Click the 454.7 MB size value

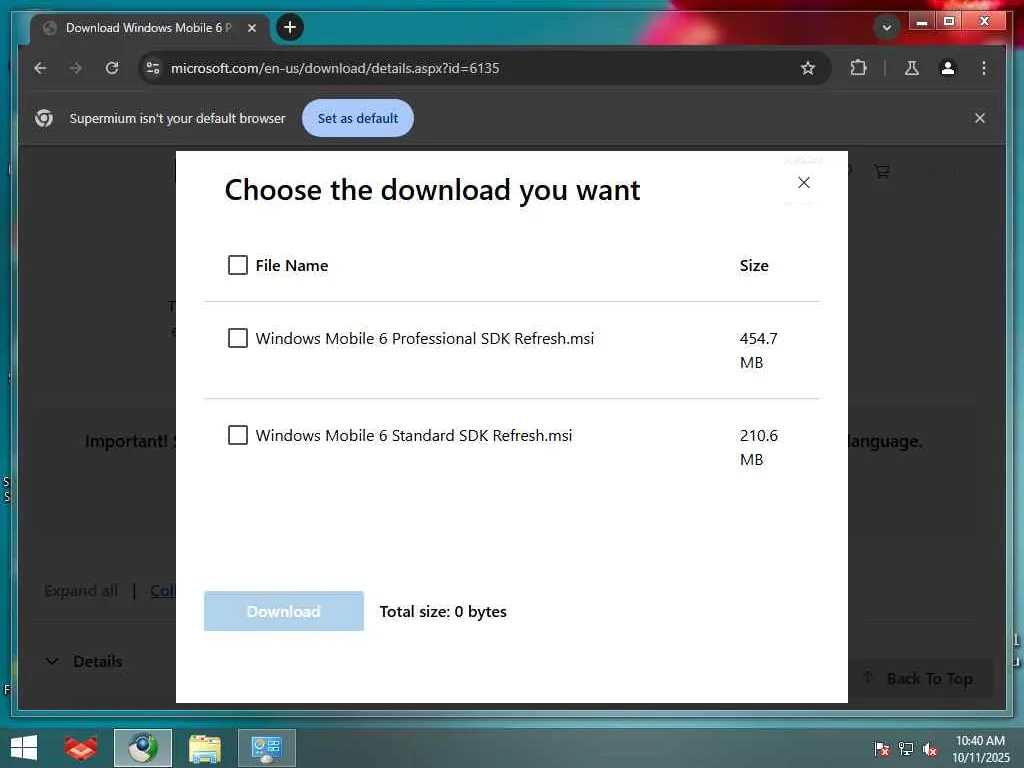758,350
